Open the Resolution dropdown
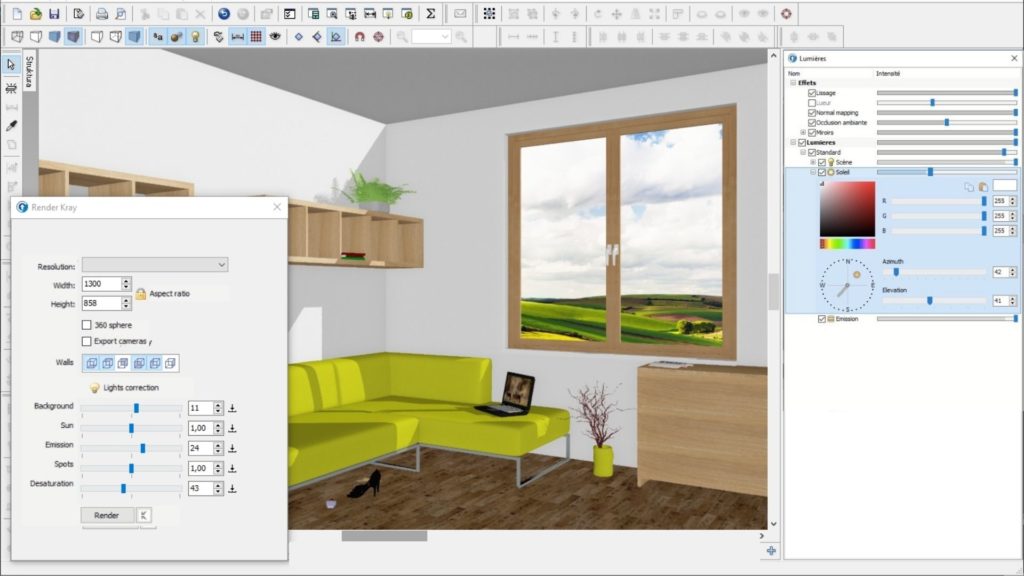The image size is (1024, 576). pyautogui.click(x=155, y=265)
